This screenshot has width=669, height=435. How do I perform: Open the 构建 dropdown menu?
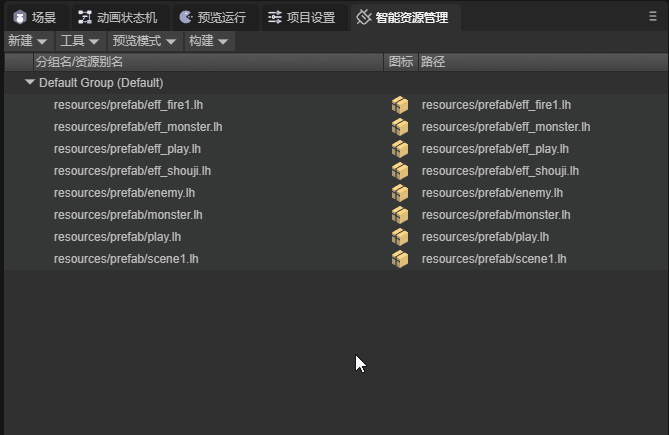pyautogui.click(x=209, y=41)
